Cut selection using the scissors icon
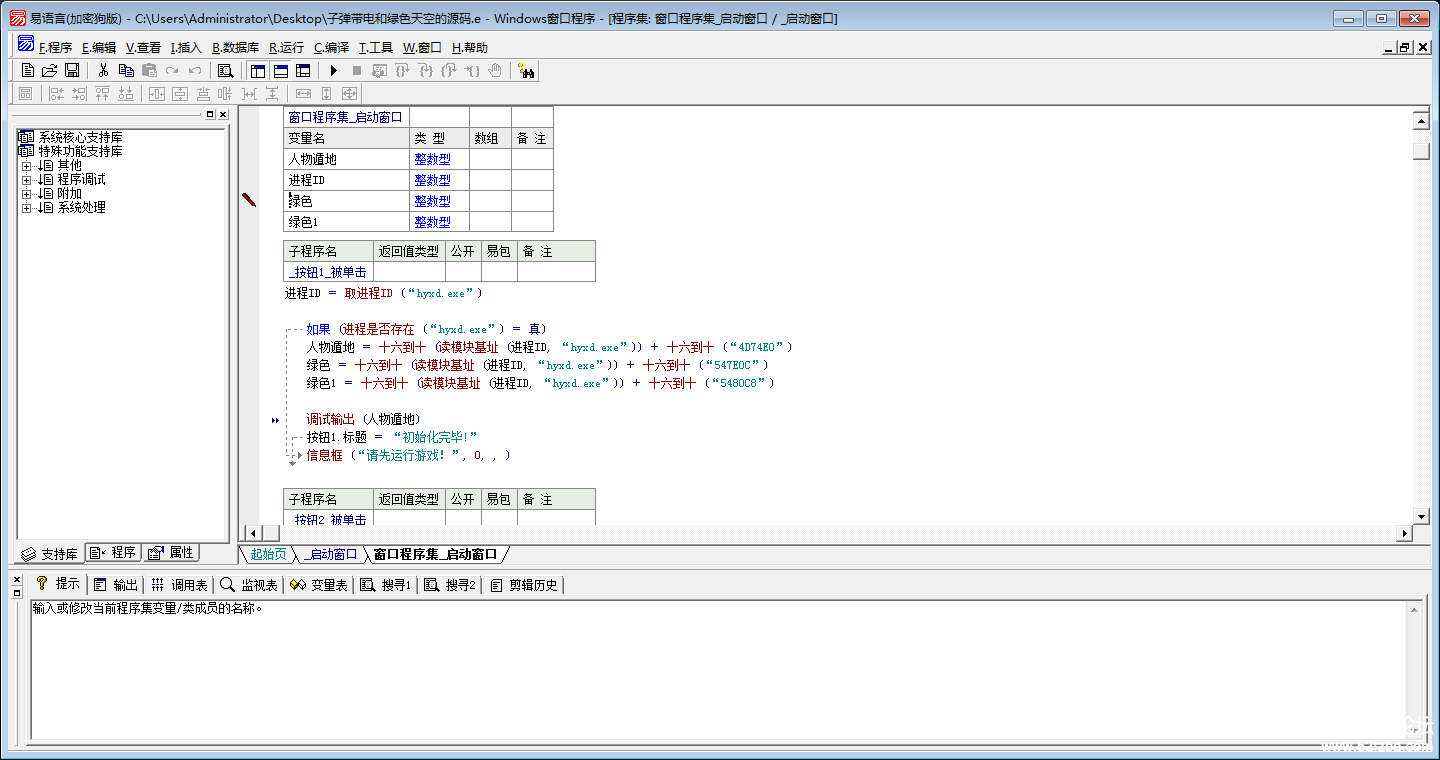Image resolution: width=1440 pixels, height=760 pixels. click(x=103, y=70)
